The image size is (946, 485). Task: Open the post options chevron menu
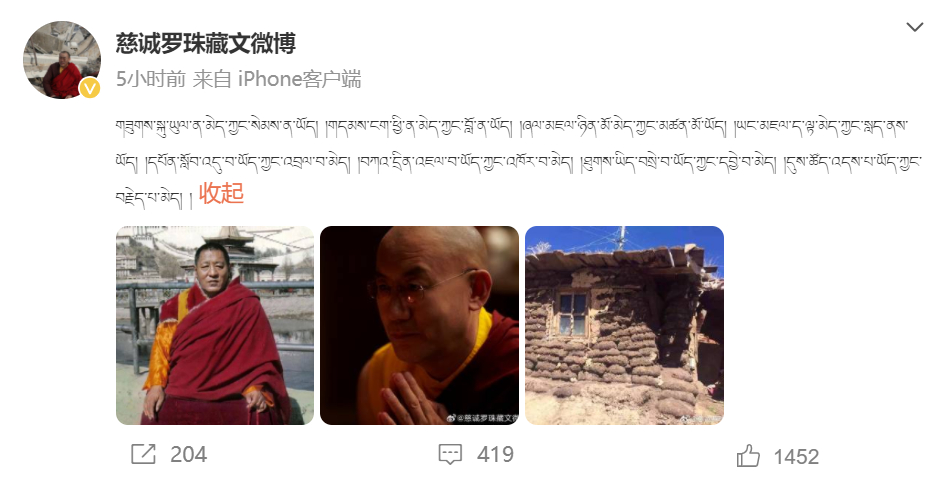pyautogui.click(x=915, y=27)
